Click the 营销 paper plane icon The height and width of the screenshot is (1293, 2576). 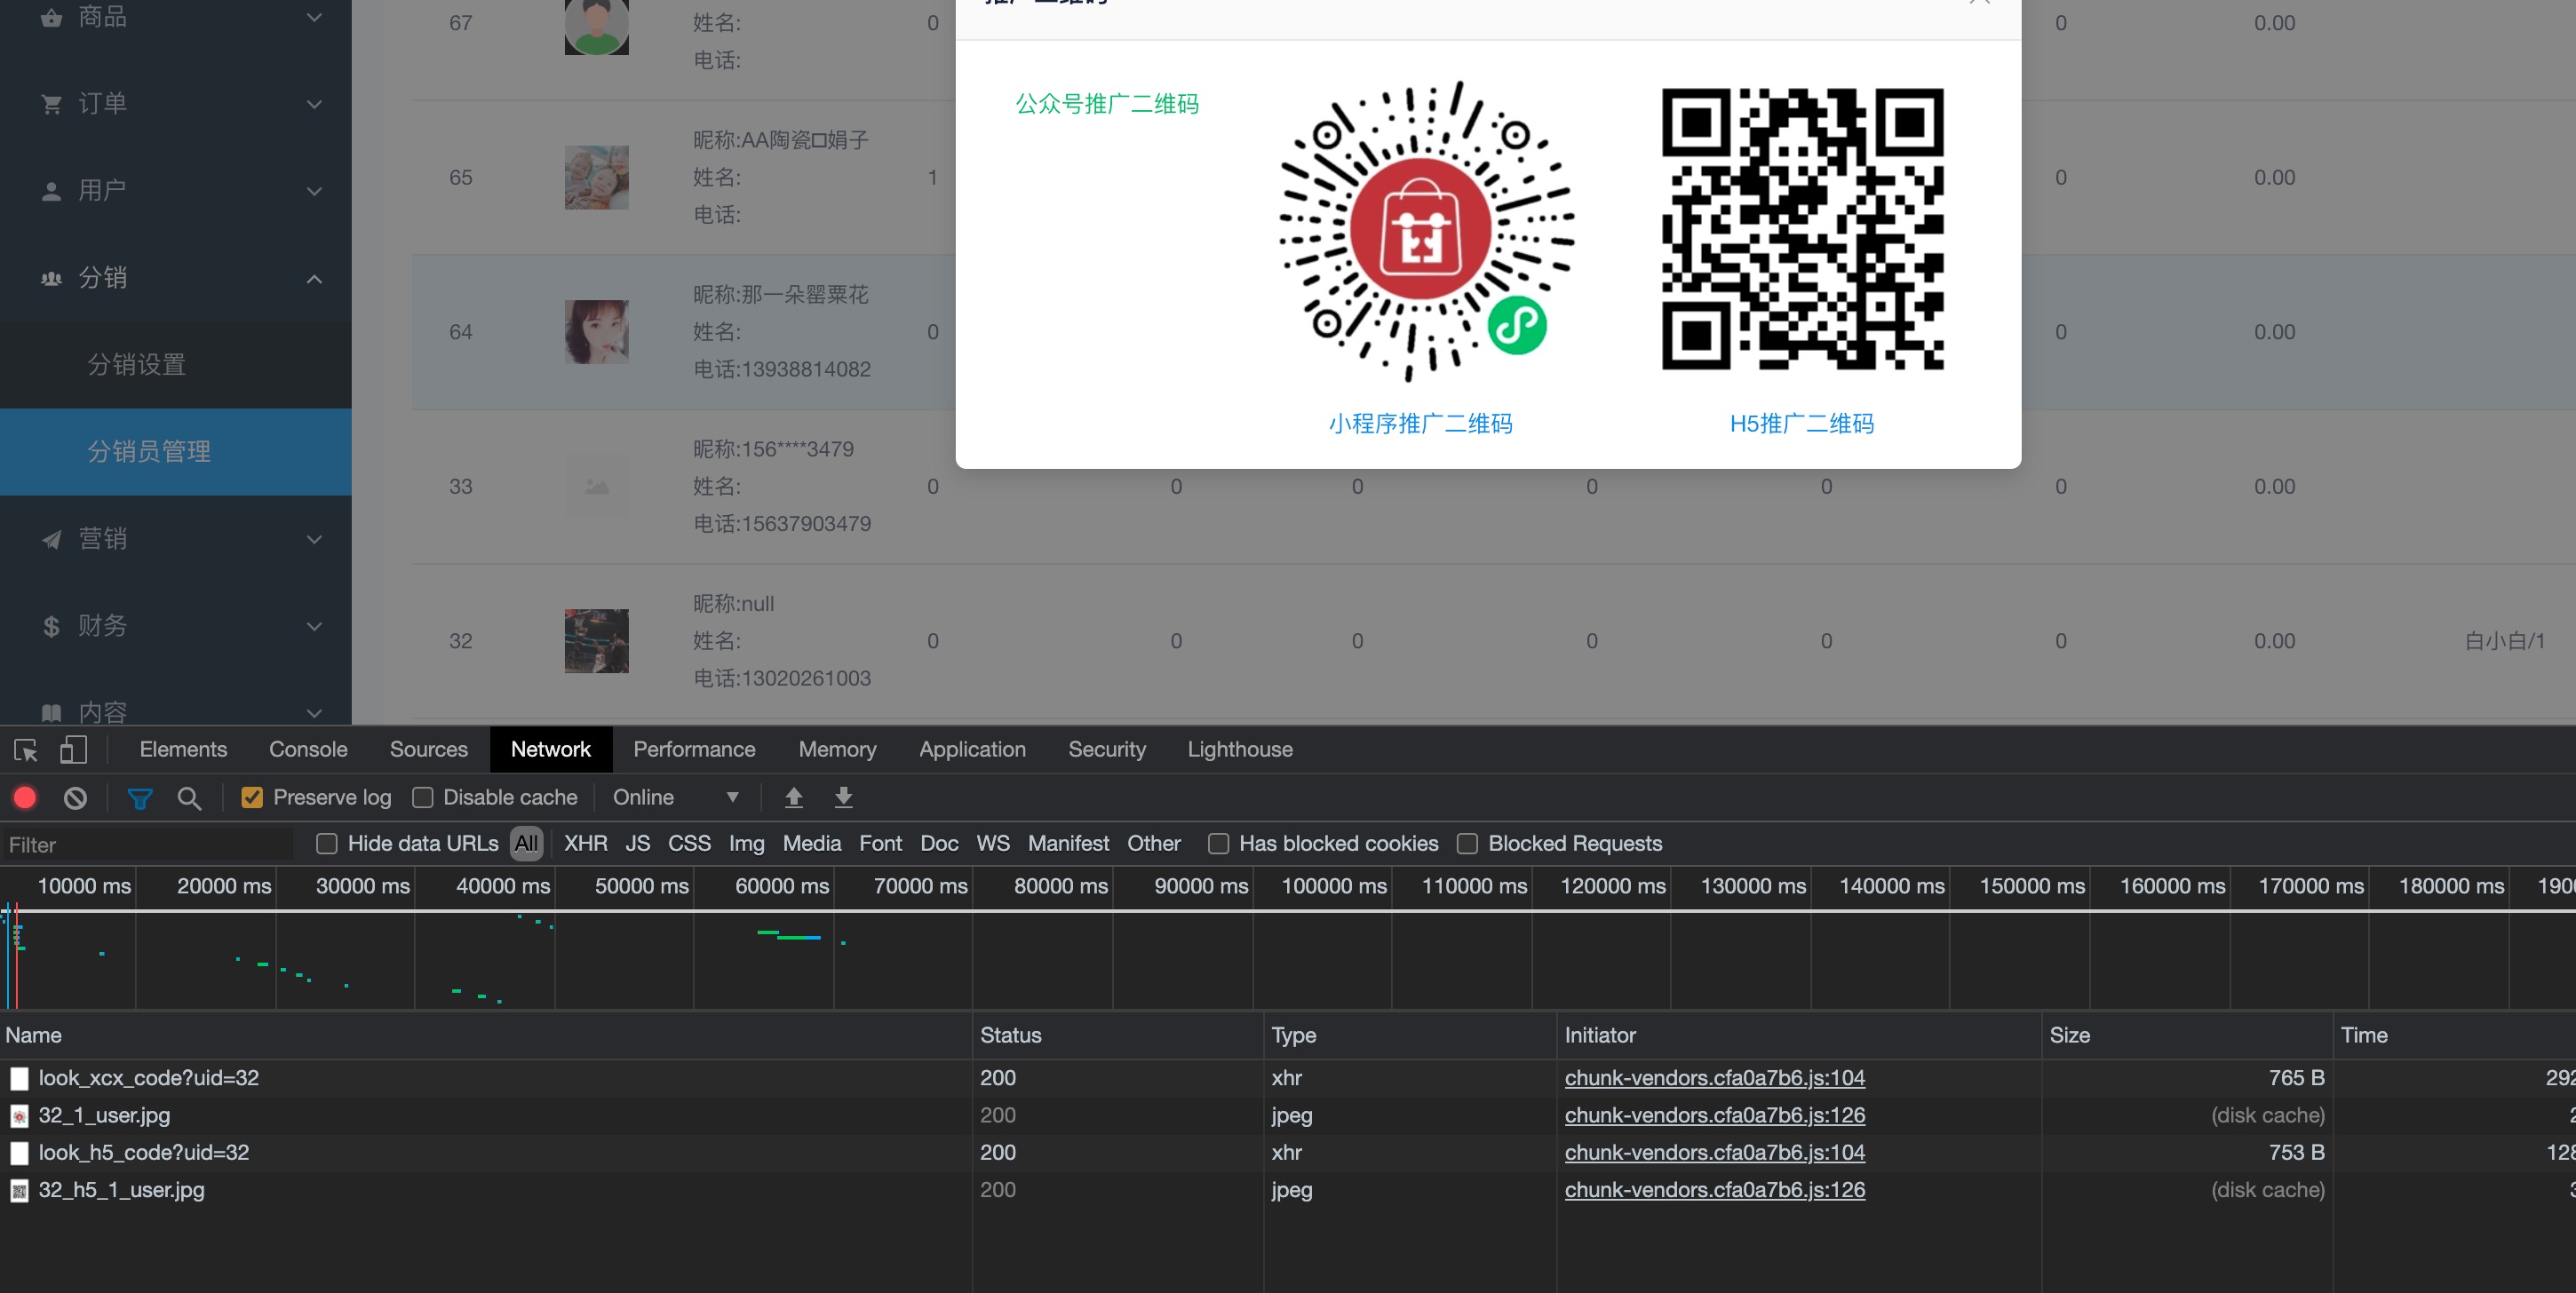(x=51, y=539)
